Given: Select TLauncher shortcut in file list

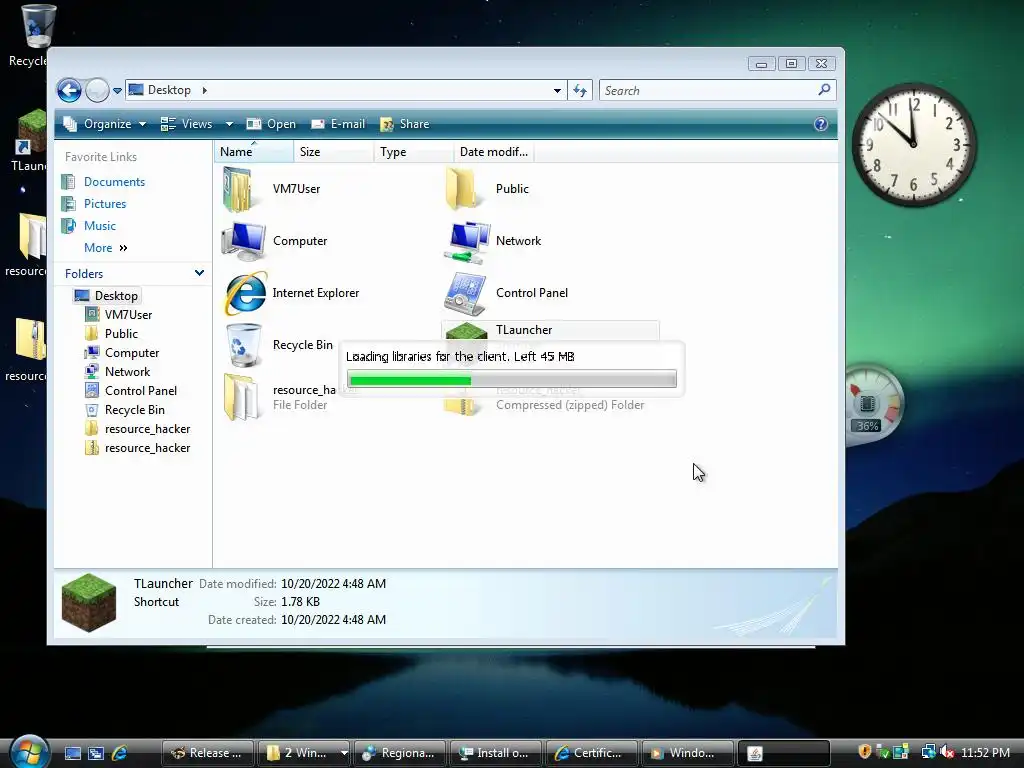Looking at the screenshot, I should point(551,330).
